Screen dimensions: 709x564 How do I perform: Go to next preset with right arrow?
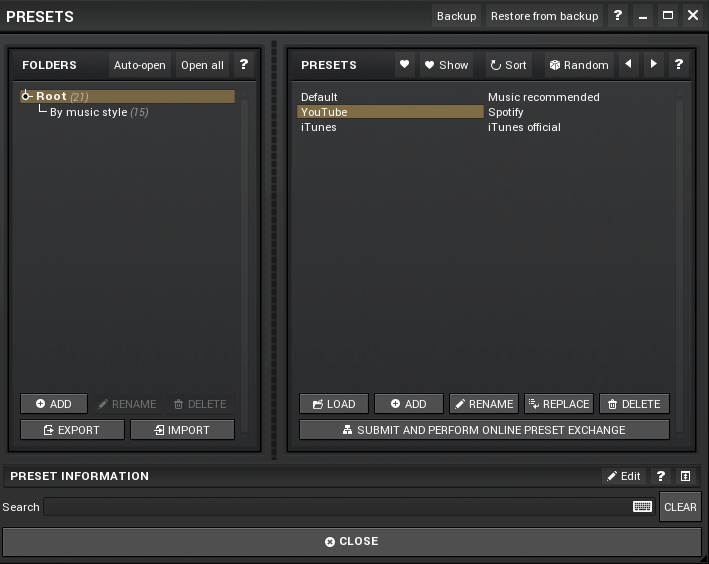[x=653, y=65]
